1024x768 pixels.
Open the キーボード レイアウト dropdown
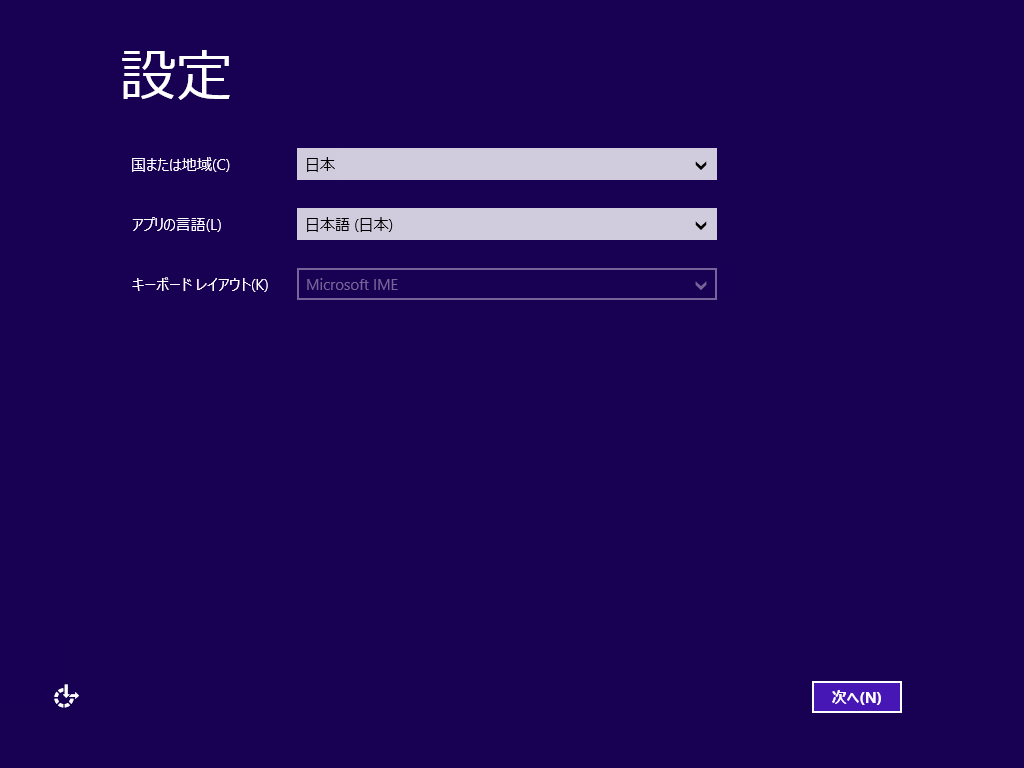click(506, 284)
